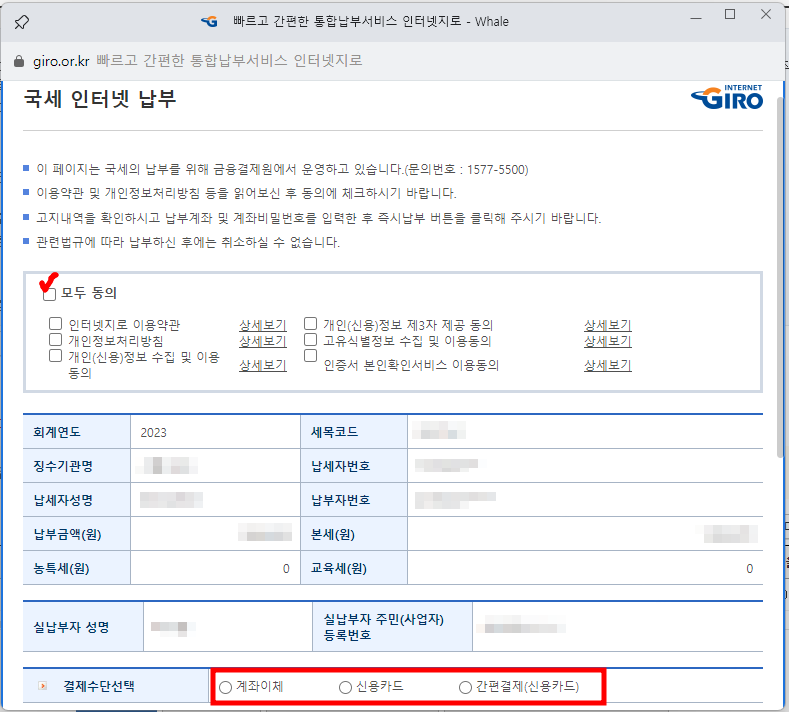789x712 pixels.
Task: Open 상세보기 for 개인(신용)정보 수집 및 이용
Action: click(263, 365)
